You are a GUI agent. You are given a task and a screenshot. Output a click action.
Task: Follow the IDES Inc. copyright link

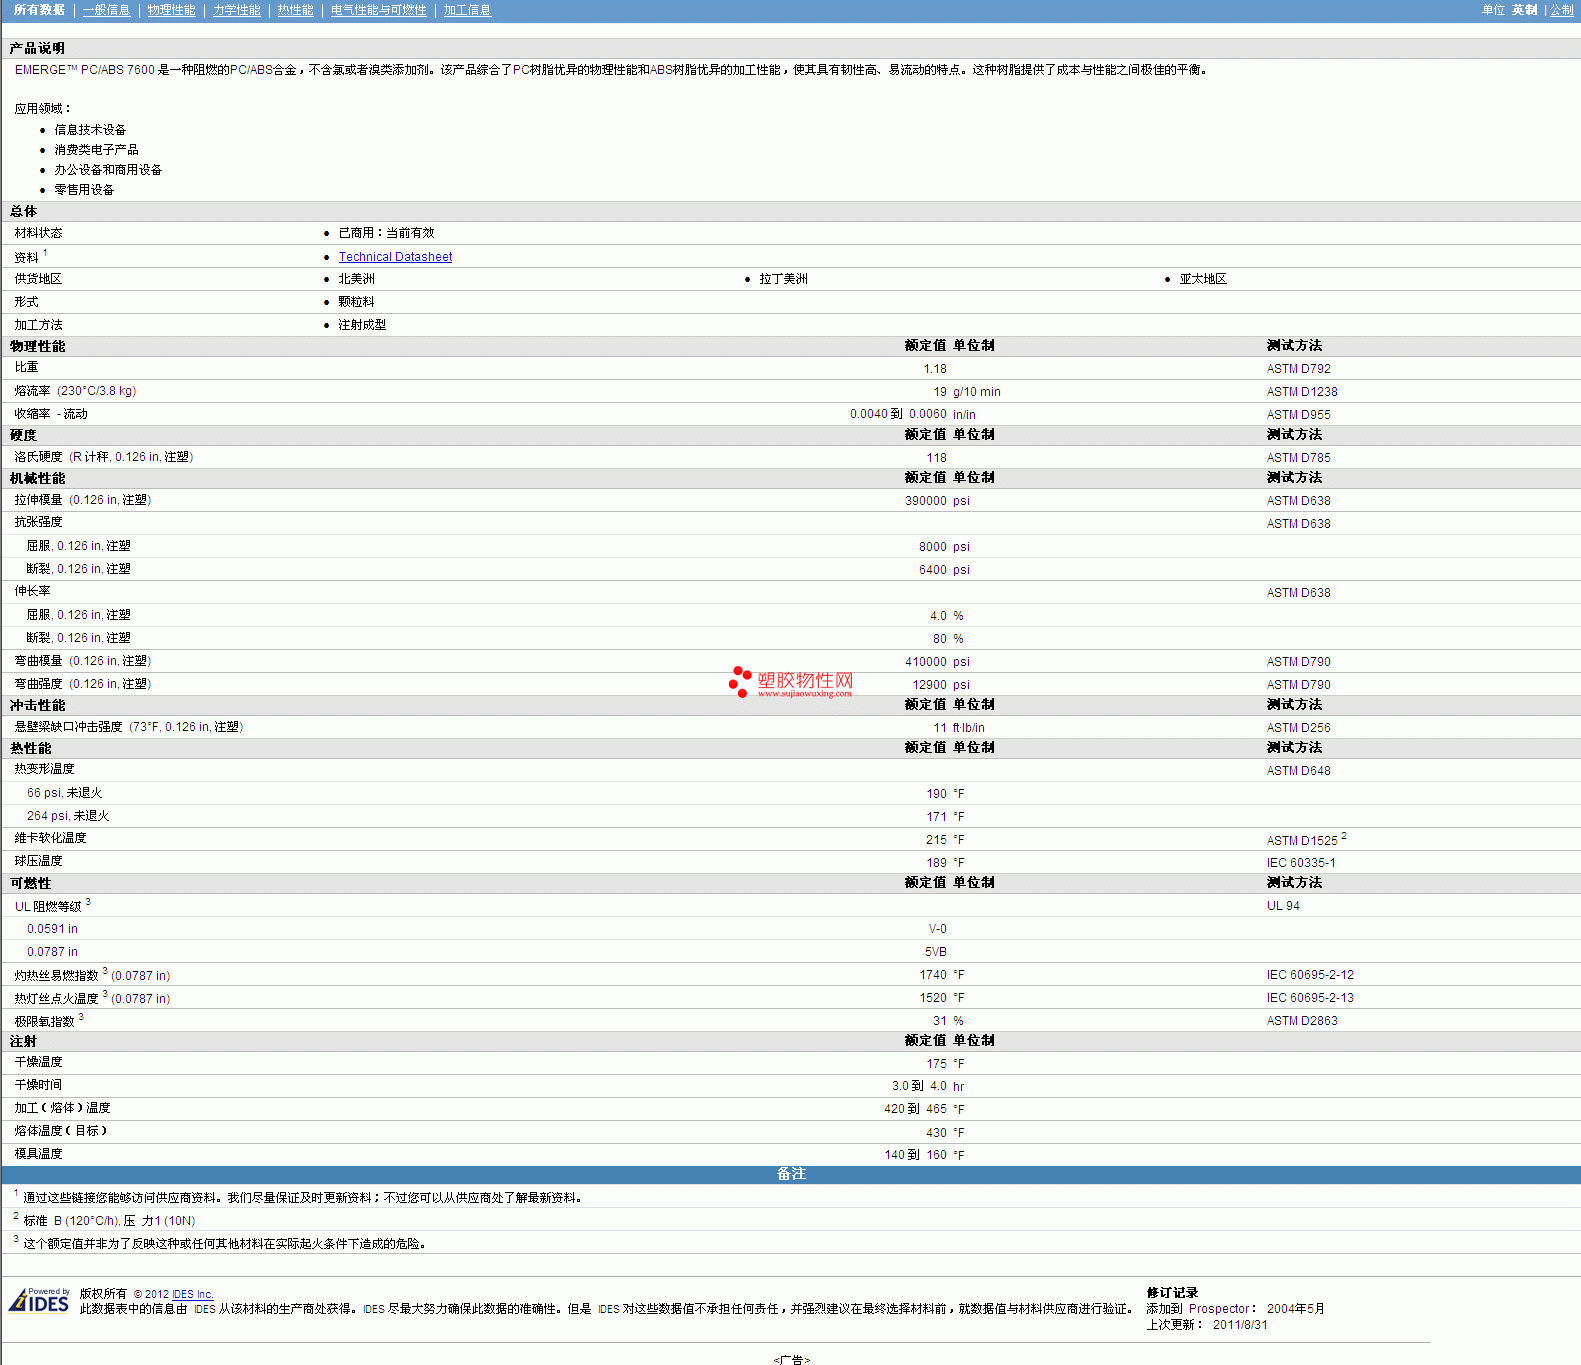tap(193, 1294)
